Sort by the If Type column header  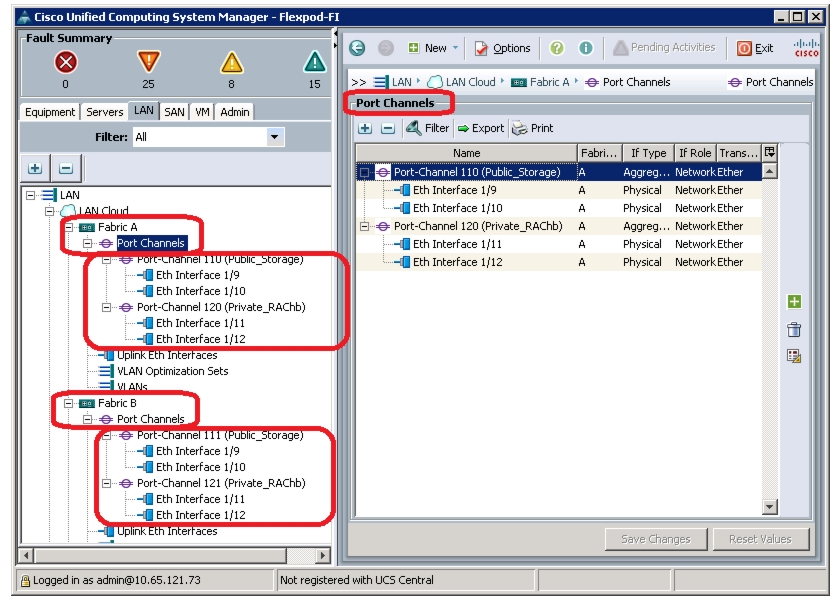[x=648, y=153]
